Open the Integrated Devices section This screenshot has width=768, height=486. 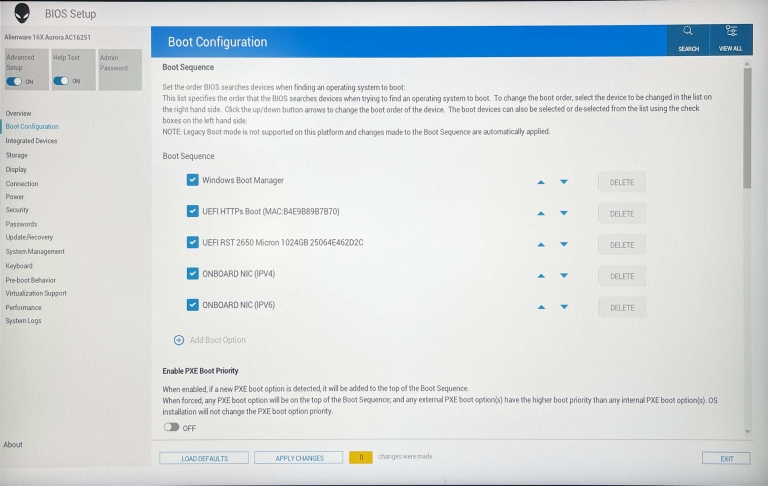(31, 141)
